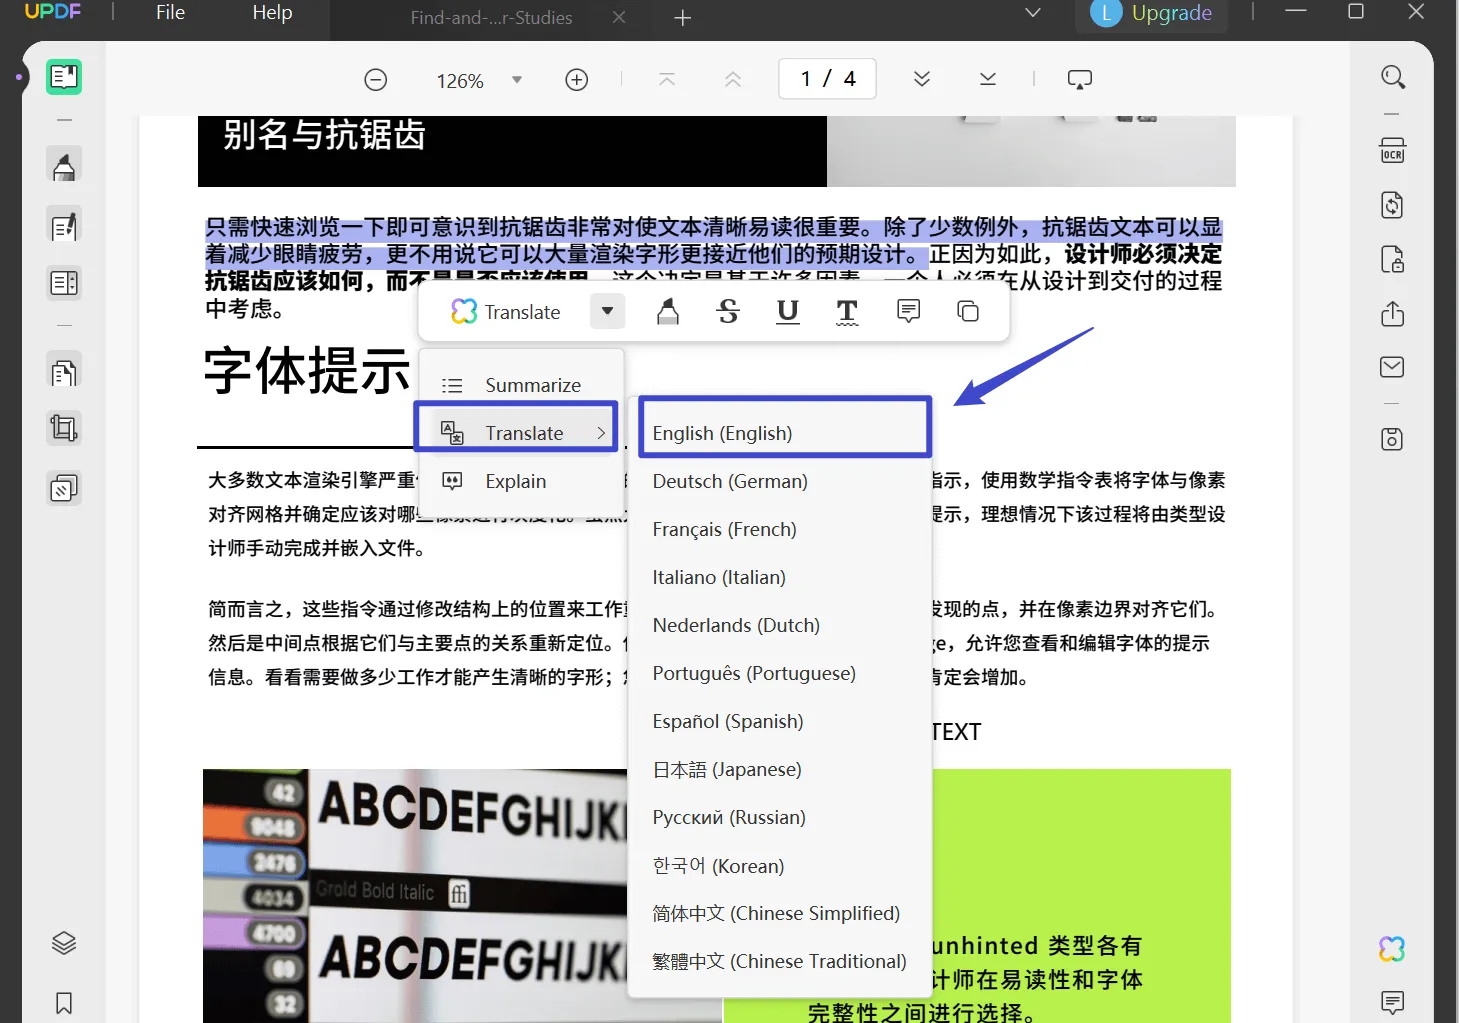Select Chinese Simplified language
The image size is (1459, 1023).
[780, 913]
